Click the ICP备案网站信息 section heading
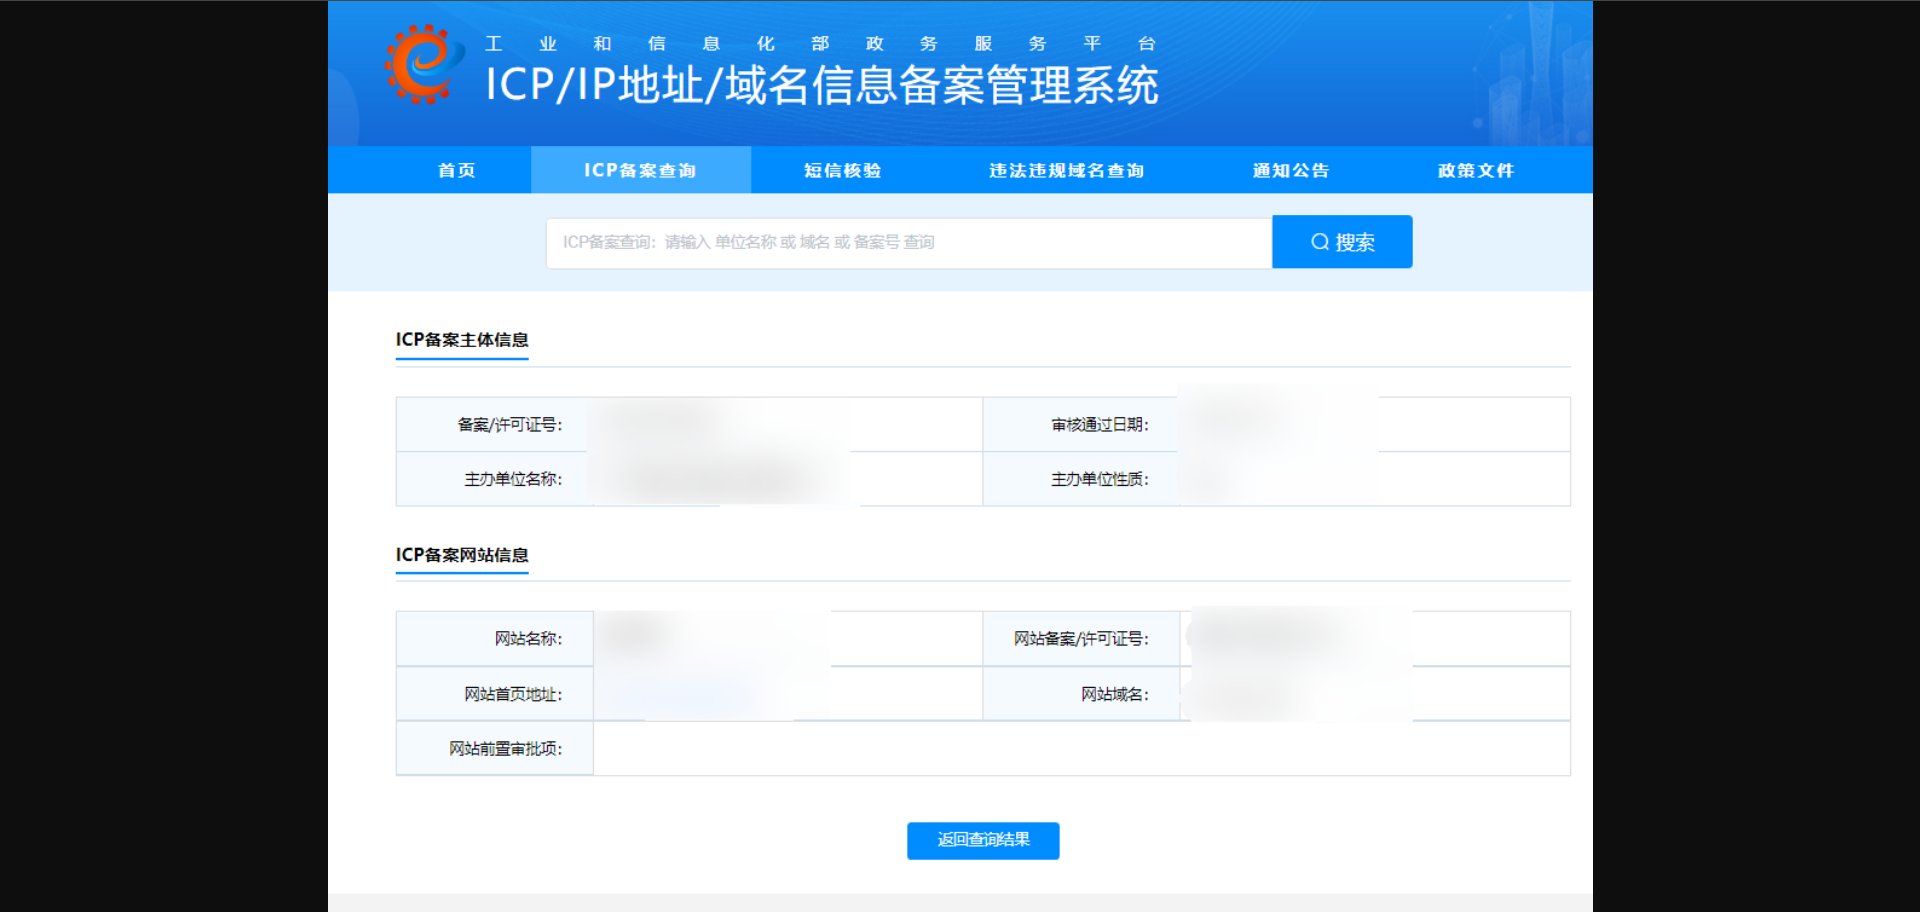 [462, 555]
